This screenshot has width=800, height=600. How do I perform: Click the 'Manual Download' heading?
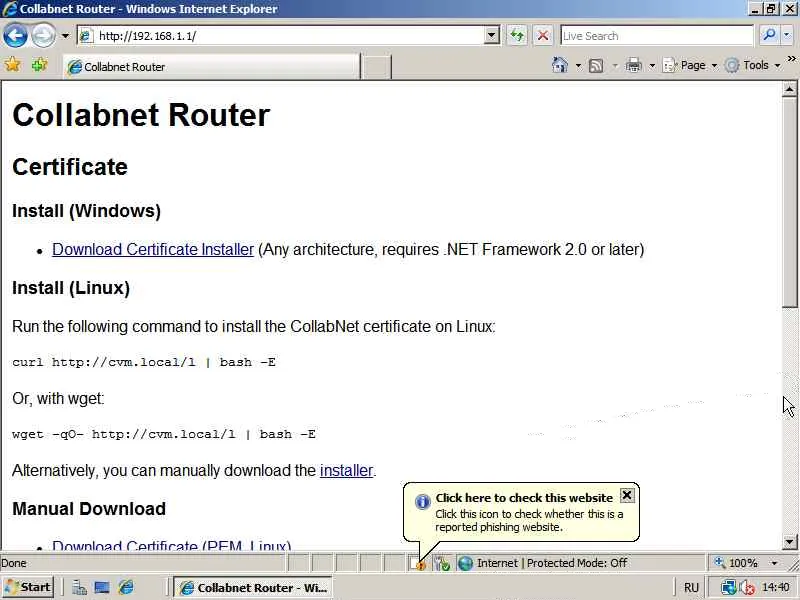(89, 509)
